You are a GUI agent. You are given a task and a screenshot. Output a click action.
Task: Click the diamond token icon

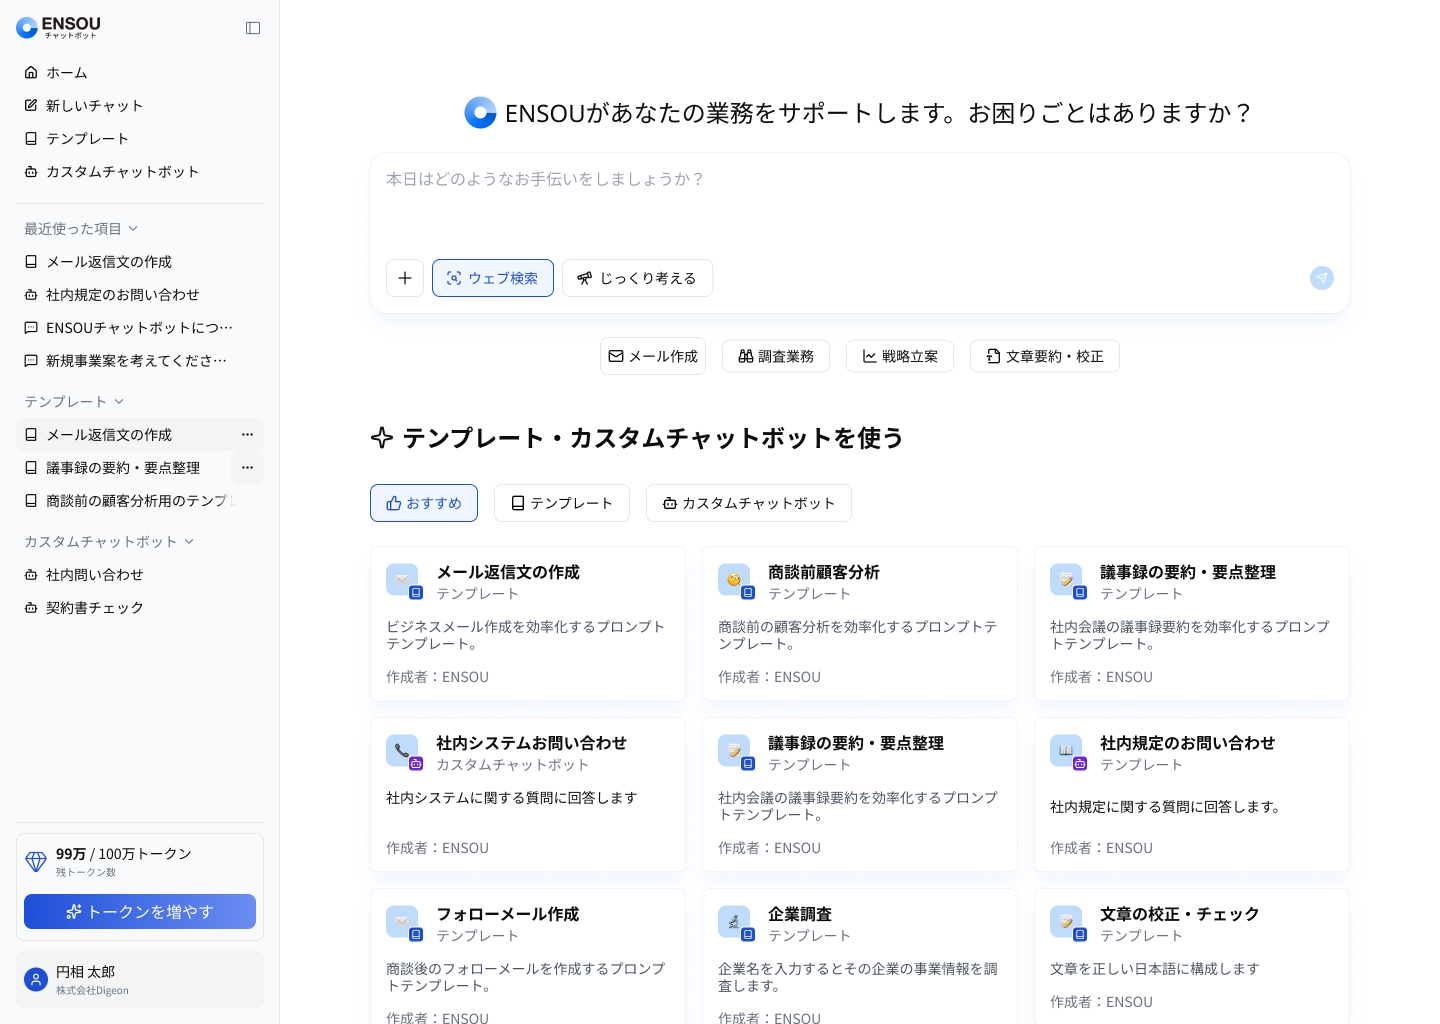36,861
